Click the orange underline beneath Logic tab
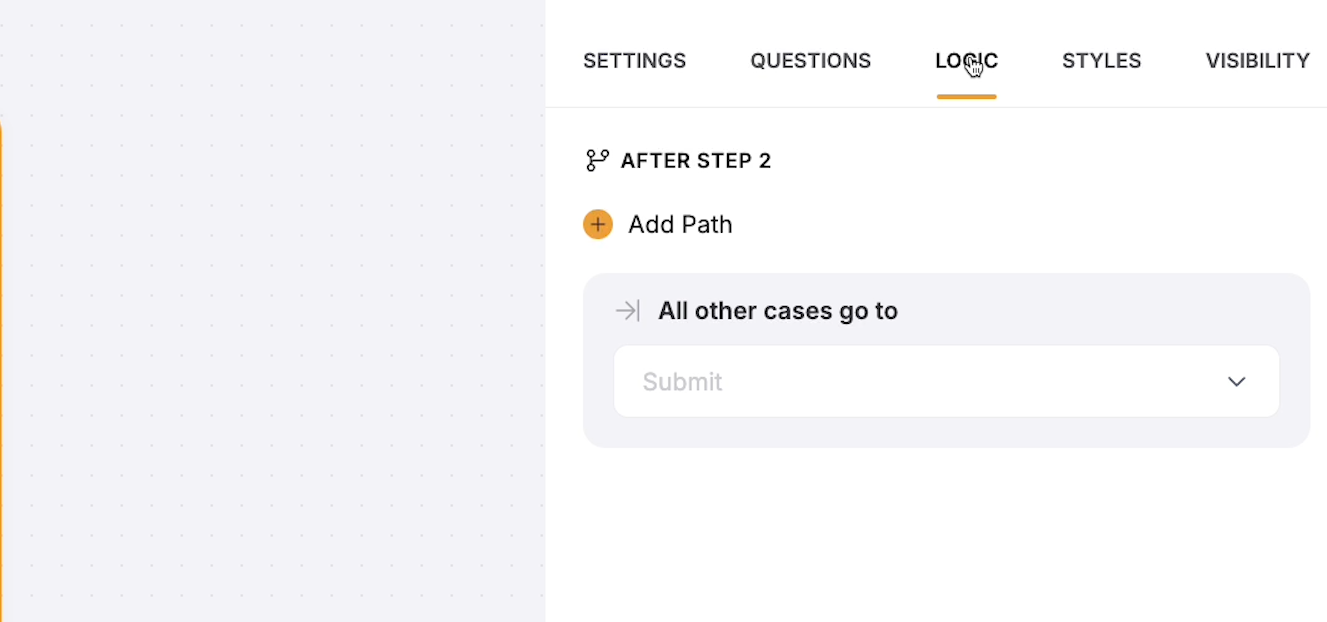The height and width of the screenshot is (622, 1327). pyautogui.click(x=966, y=97)
